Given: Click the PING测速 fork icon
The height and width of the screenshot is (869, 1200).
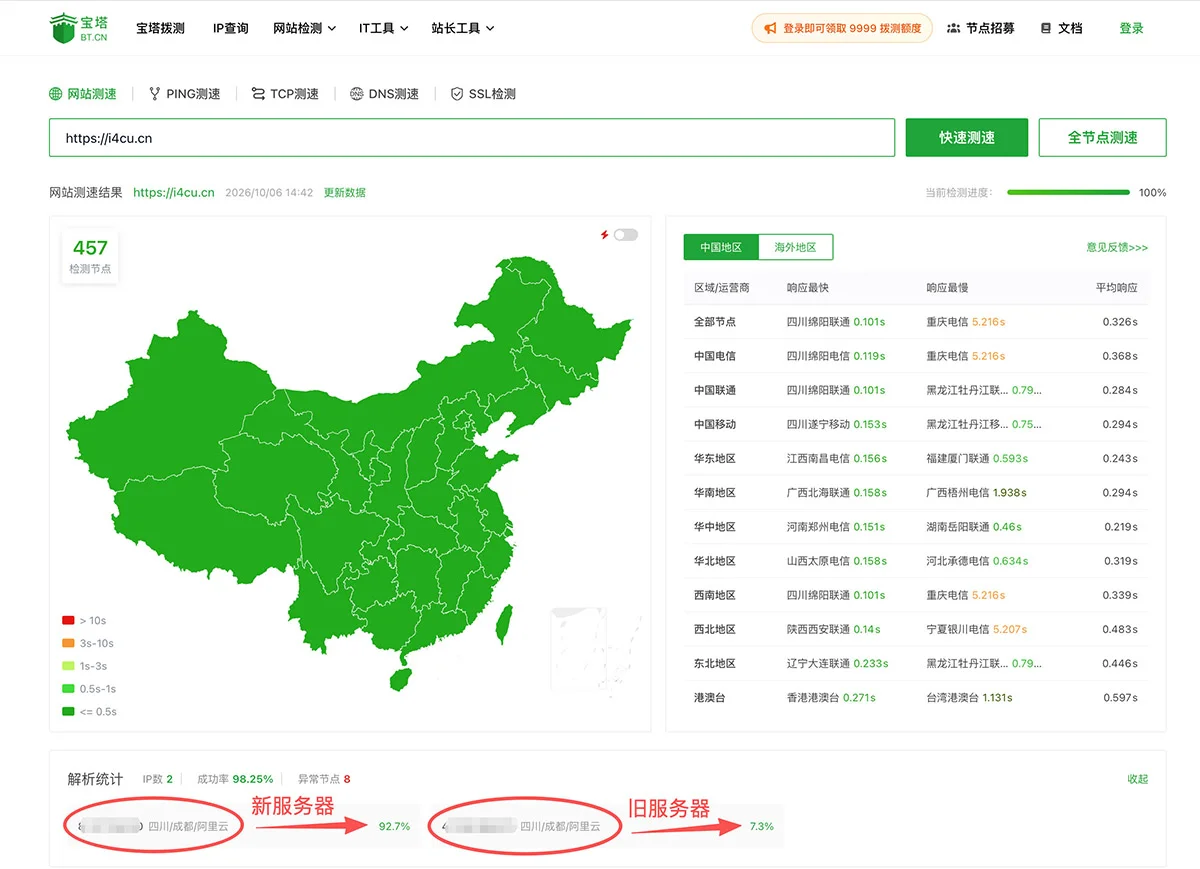Looking at the screenshot, I should [x=155, y=94].
